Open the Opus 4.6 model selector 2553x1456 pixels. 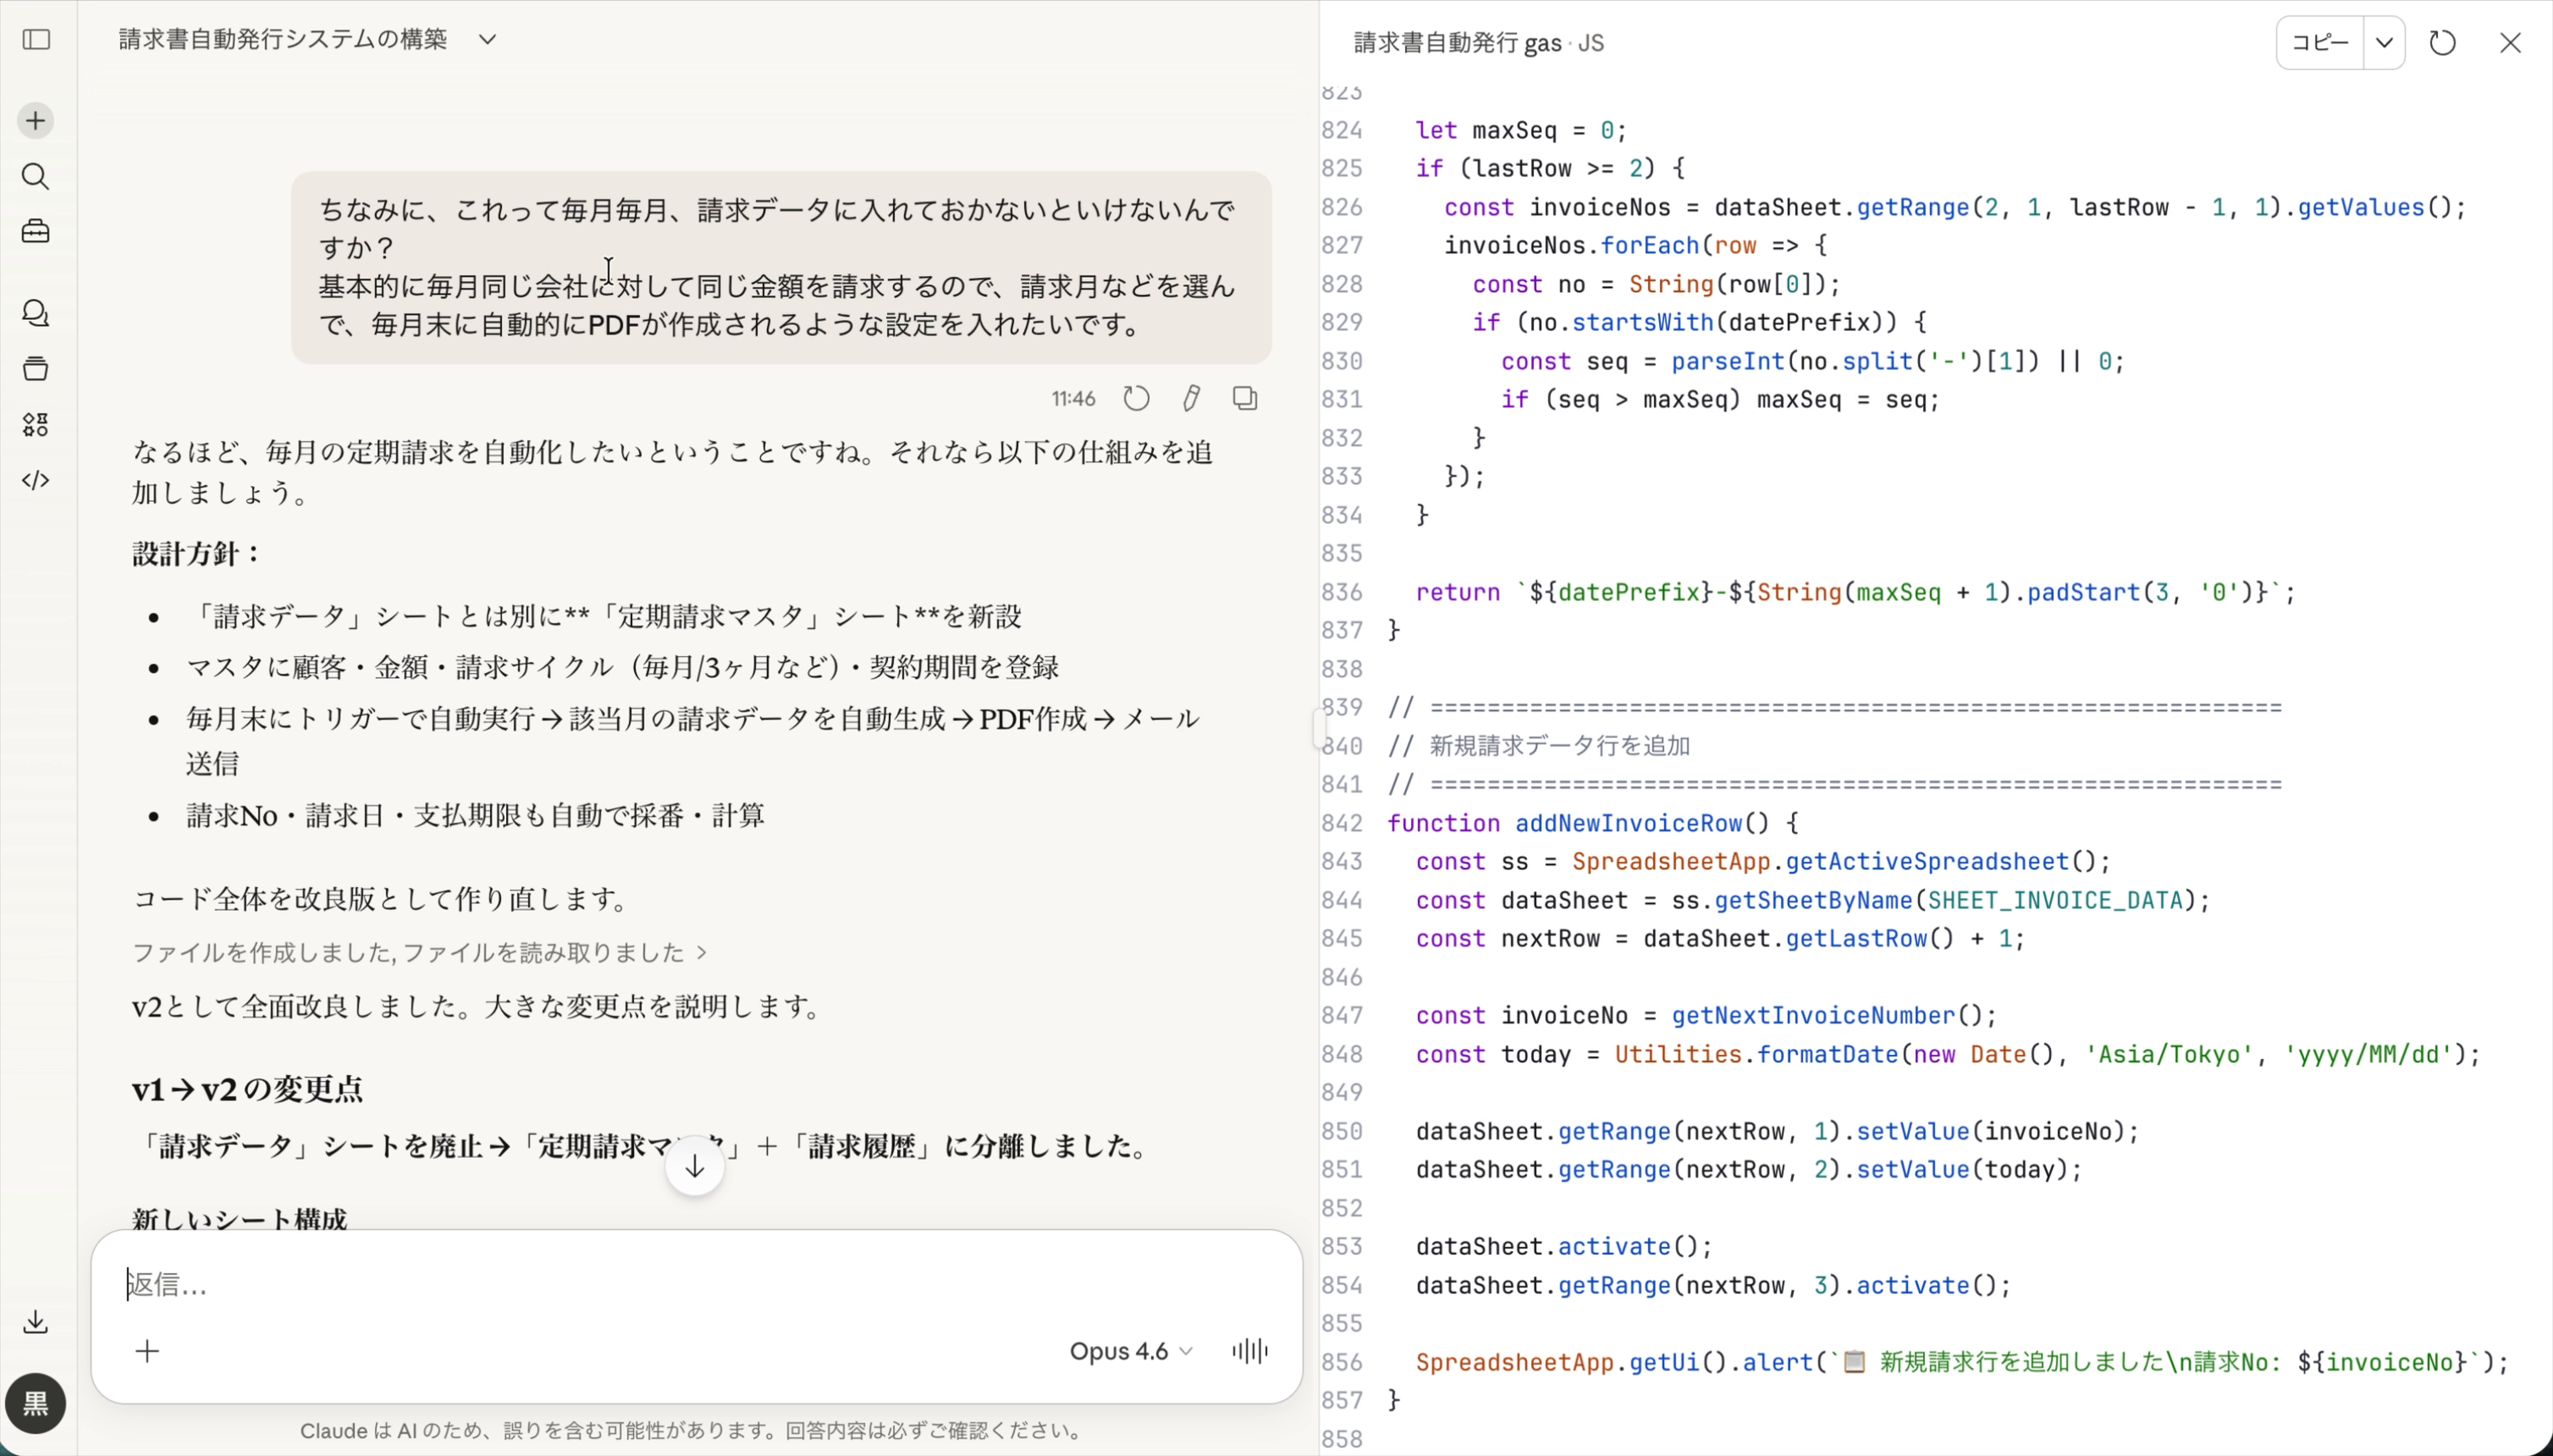[1131, 1352]
